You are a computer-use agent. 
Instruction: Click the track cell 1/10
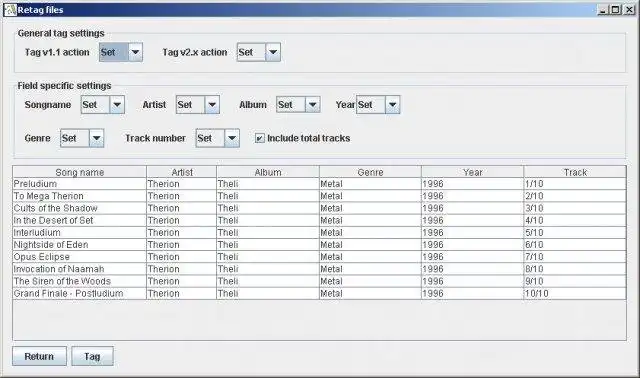pos(575,184)
